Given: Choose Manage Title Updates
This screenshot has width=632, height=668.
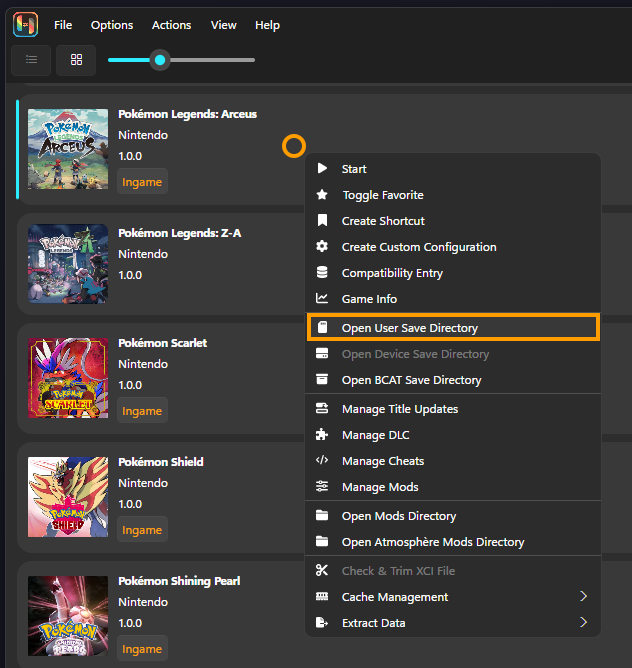Looking at the screenshot, I should tap(453, 409).
